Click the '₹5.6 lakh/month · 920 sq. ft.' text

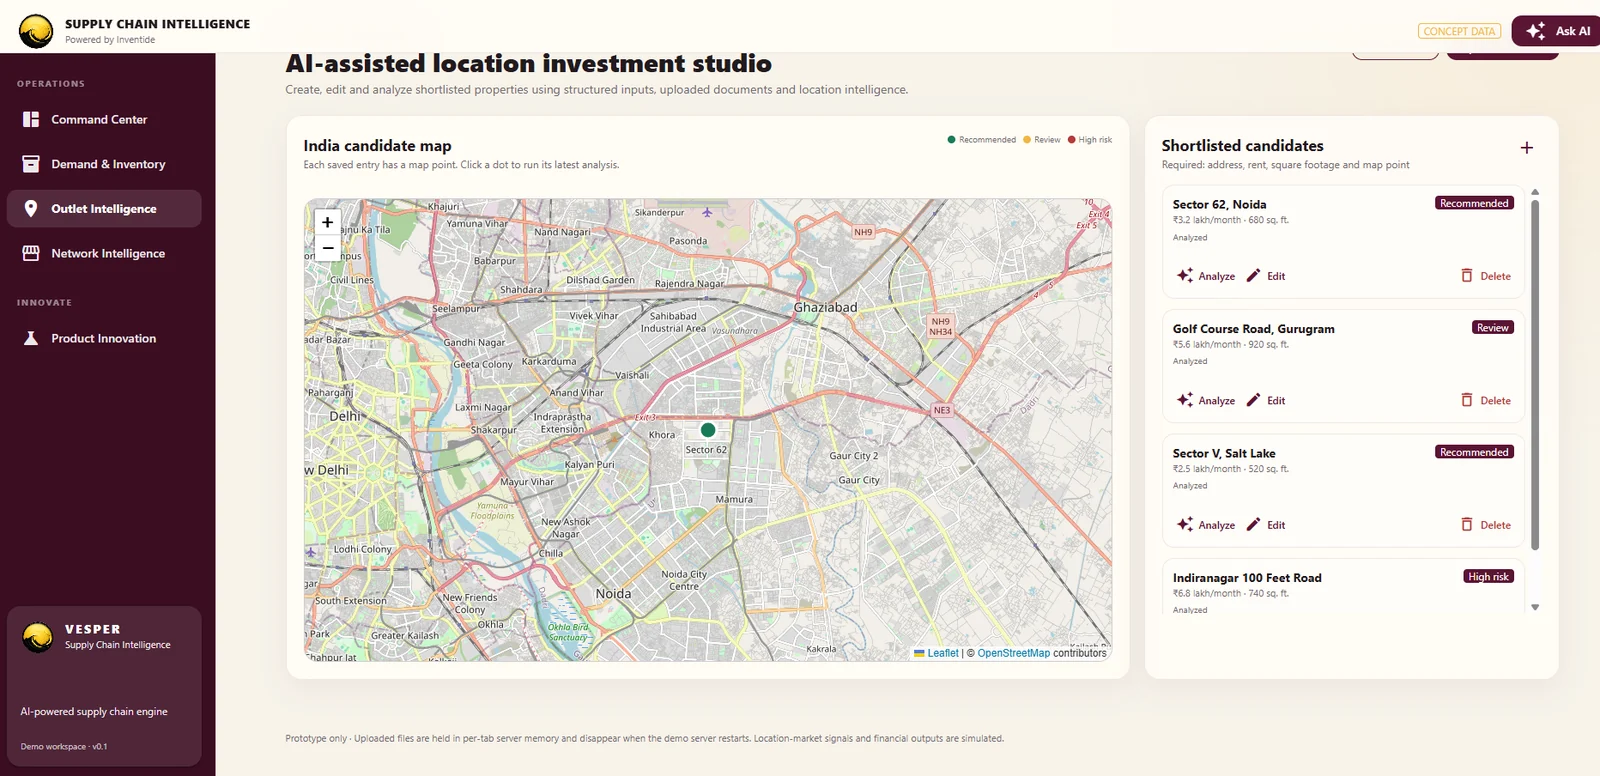tap(1231, 345)
